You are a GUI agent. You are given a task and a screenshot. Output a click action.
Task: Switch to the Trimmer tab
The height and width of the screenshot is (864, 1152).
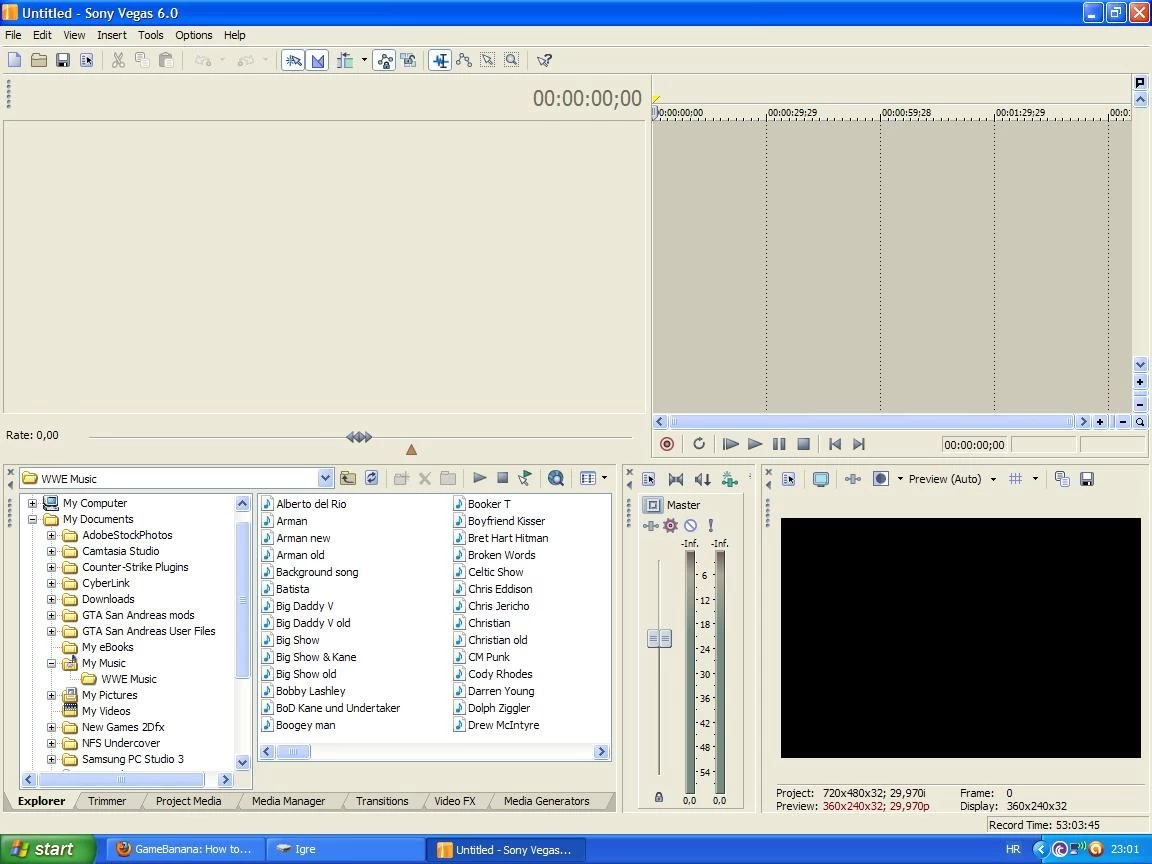[x=107, y=801]
